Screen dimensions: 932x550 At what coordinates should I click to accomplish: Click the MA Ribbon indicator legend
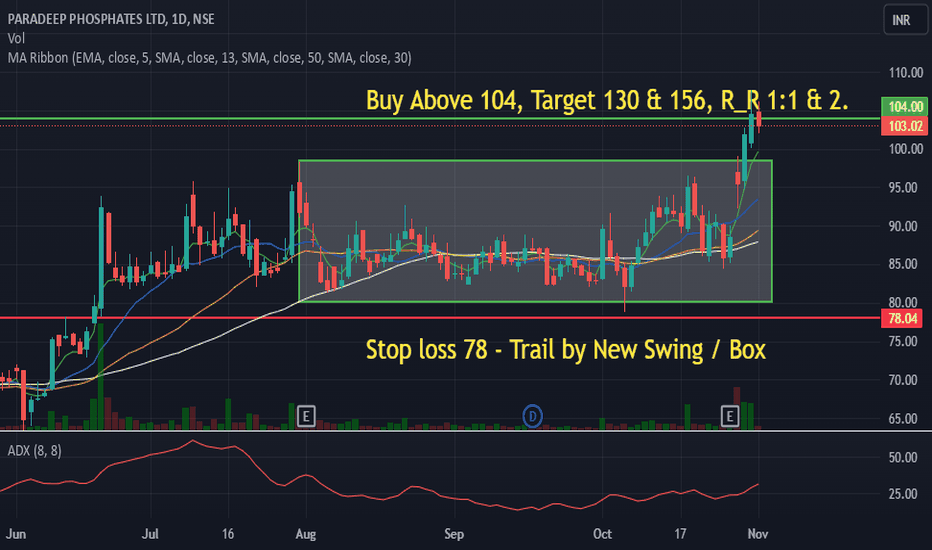209,58
